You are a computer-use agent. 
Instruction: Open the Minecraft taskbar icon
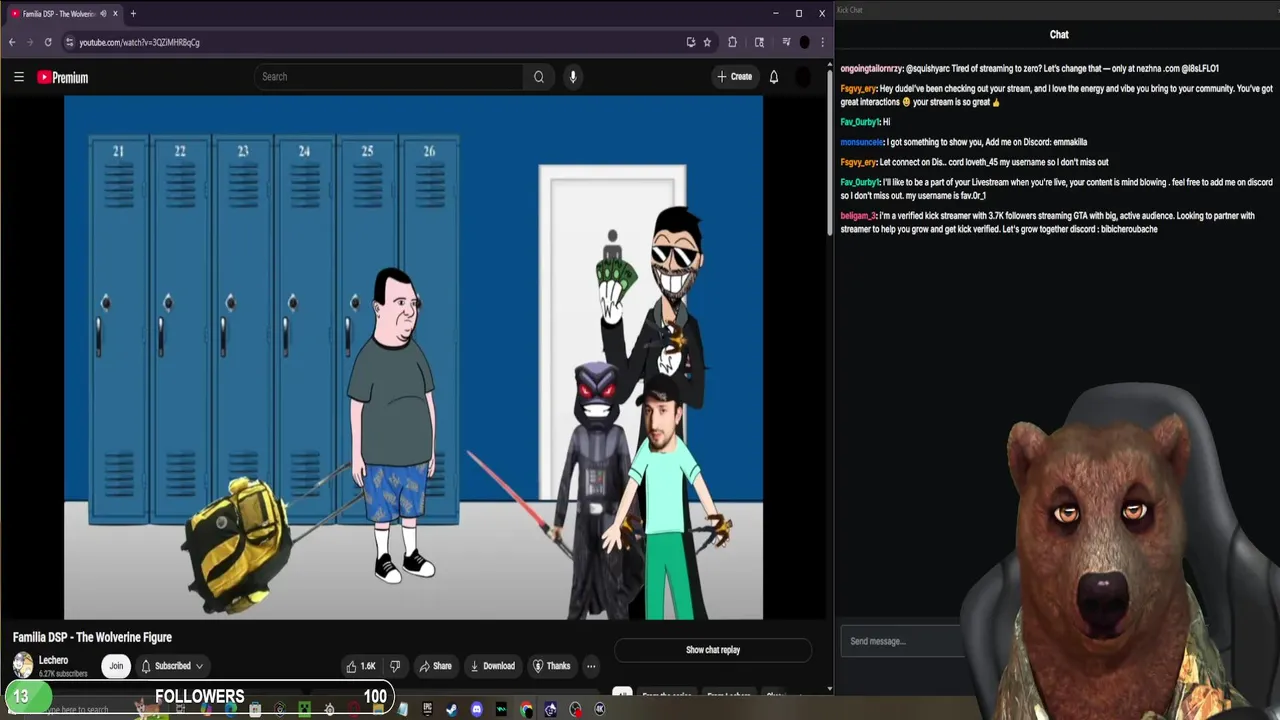coord(304,709)
